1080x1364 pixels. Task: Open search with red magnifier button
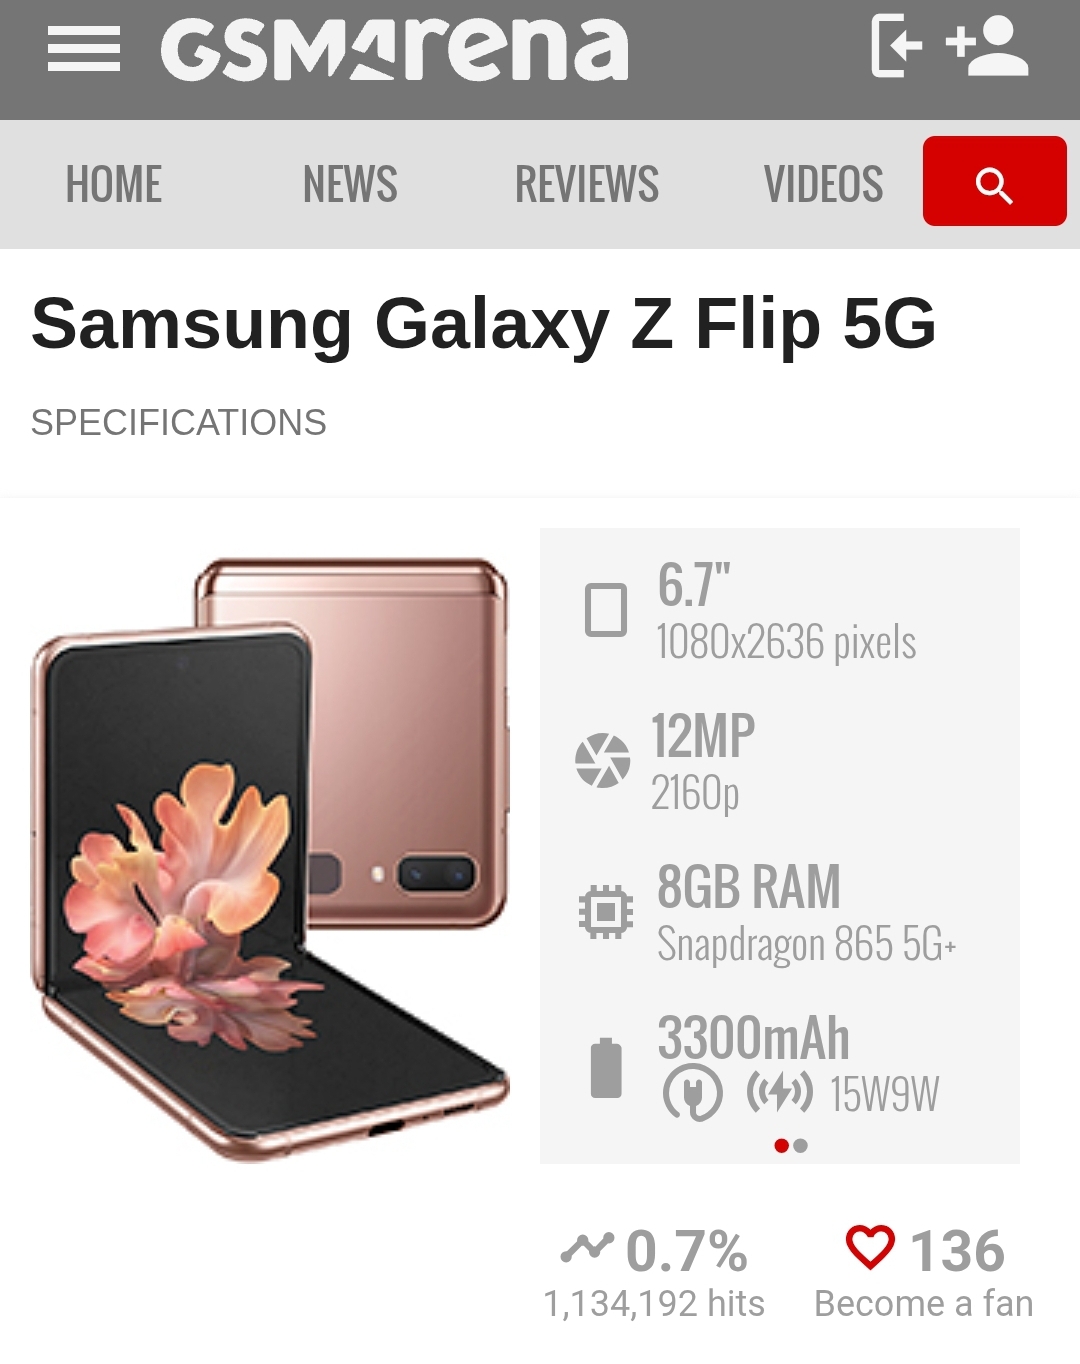[x=994, y=182]
